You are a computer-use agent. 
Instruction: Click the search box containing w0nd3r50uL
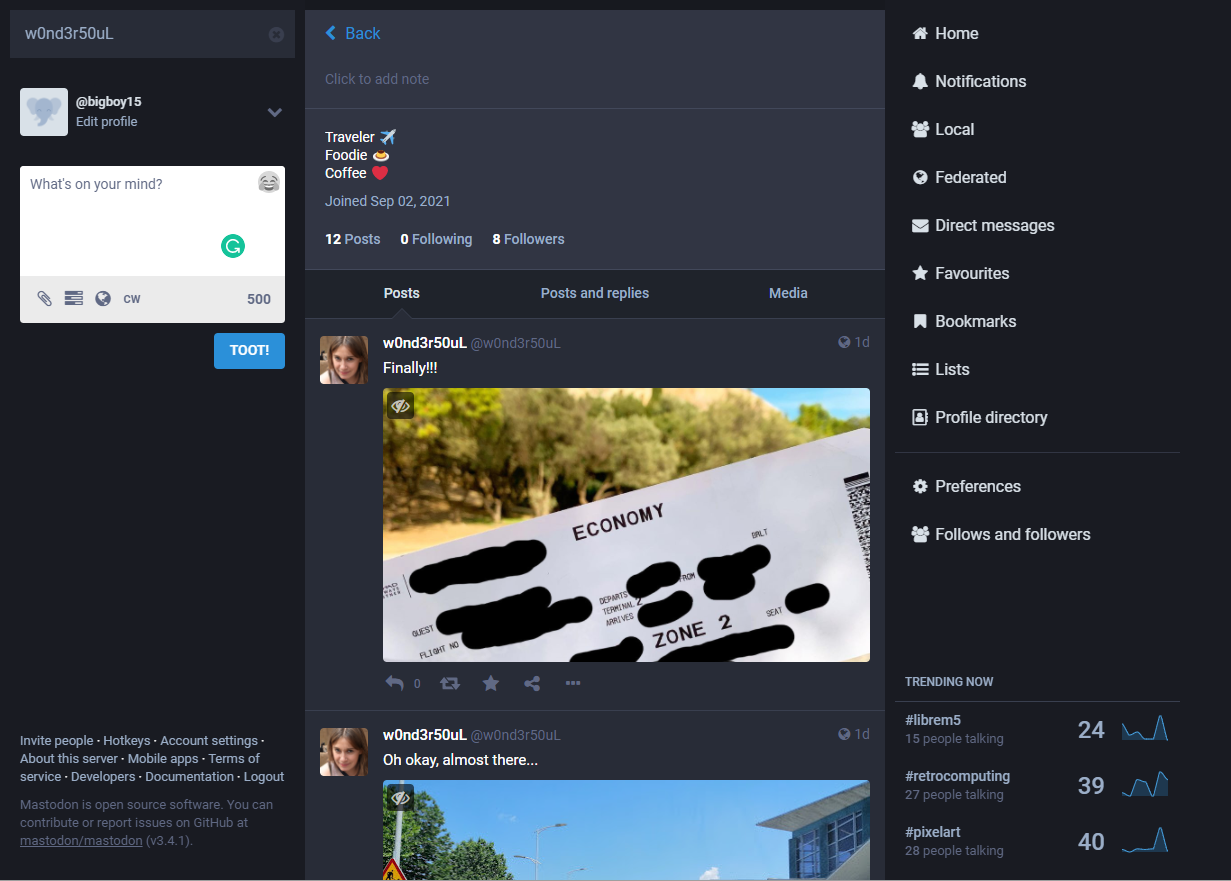152,34
